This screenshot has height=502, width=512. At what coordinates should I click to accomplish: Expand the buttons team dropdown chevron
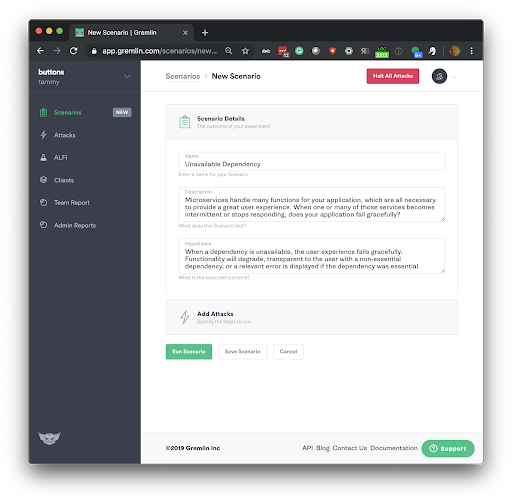coord(127,77)
